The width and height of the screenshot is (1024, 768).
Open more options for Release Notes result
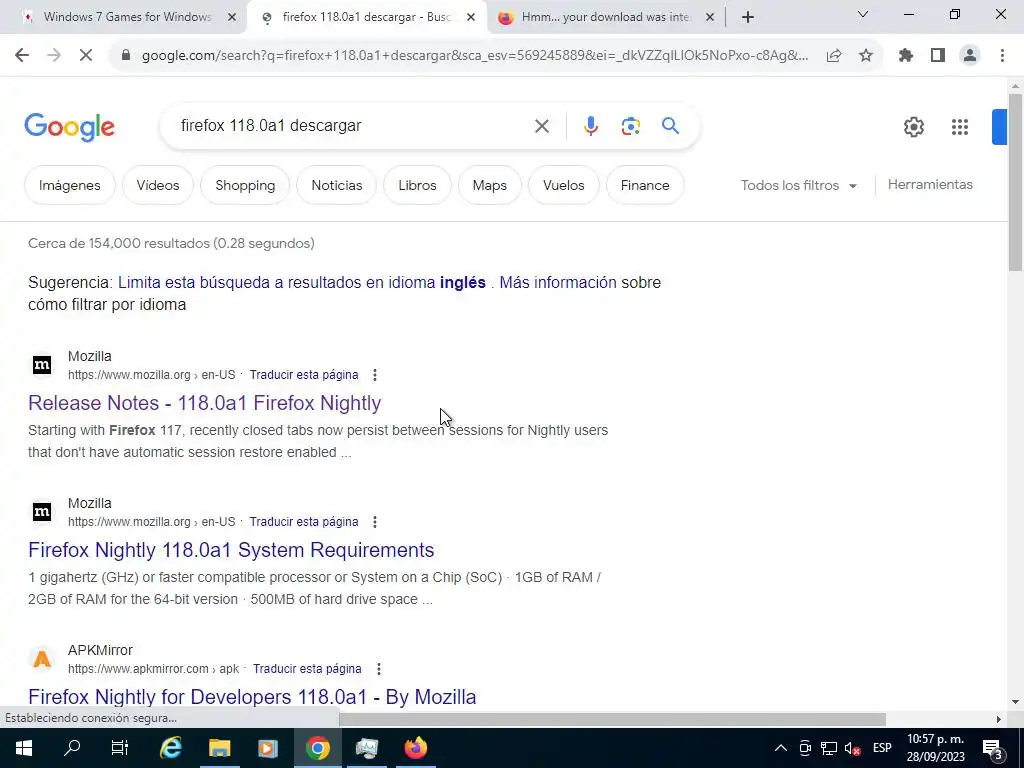click(375, 375)
